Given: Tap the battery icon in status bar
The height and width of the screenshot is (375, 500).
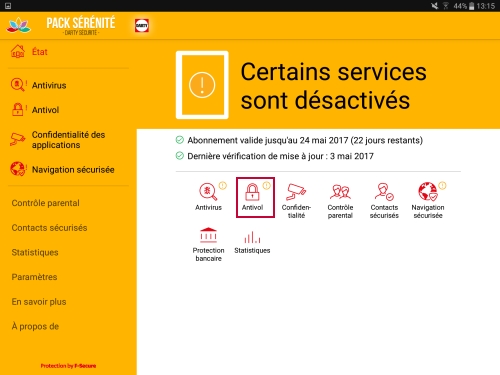Looking at the screenshot, I should tap(471, 6).
